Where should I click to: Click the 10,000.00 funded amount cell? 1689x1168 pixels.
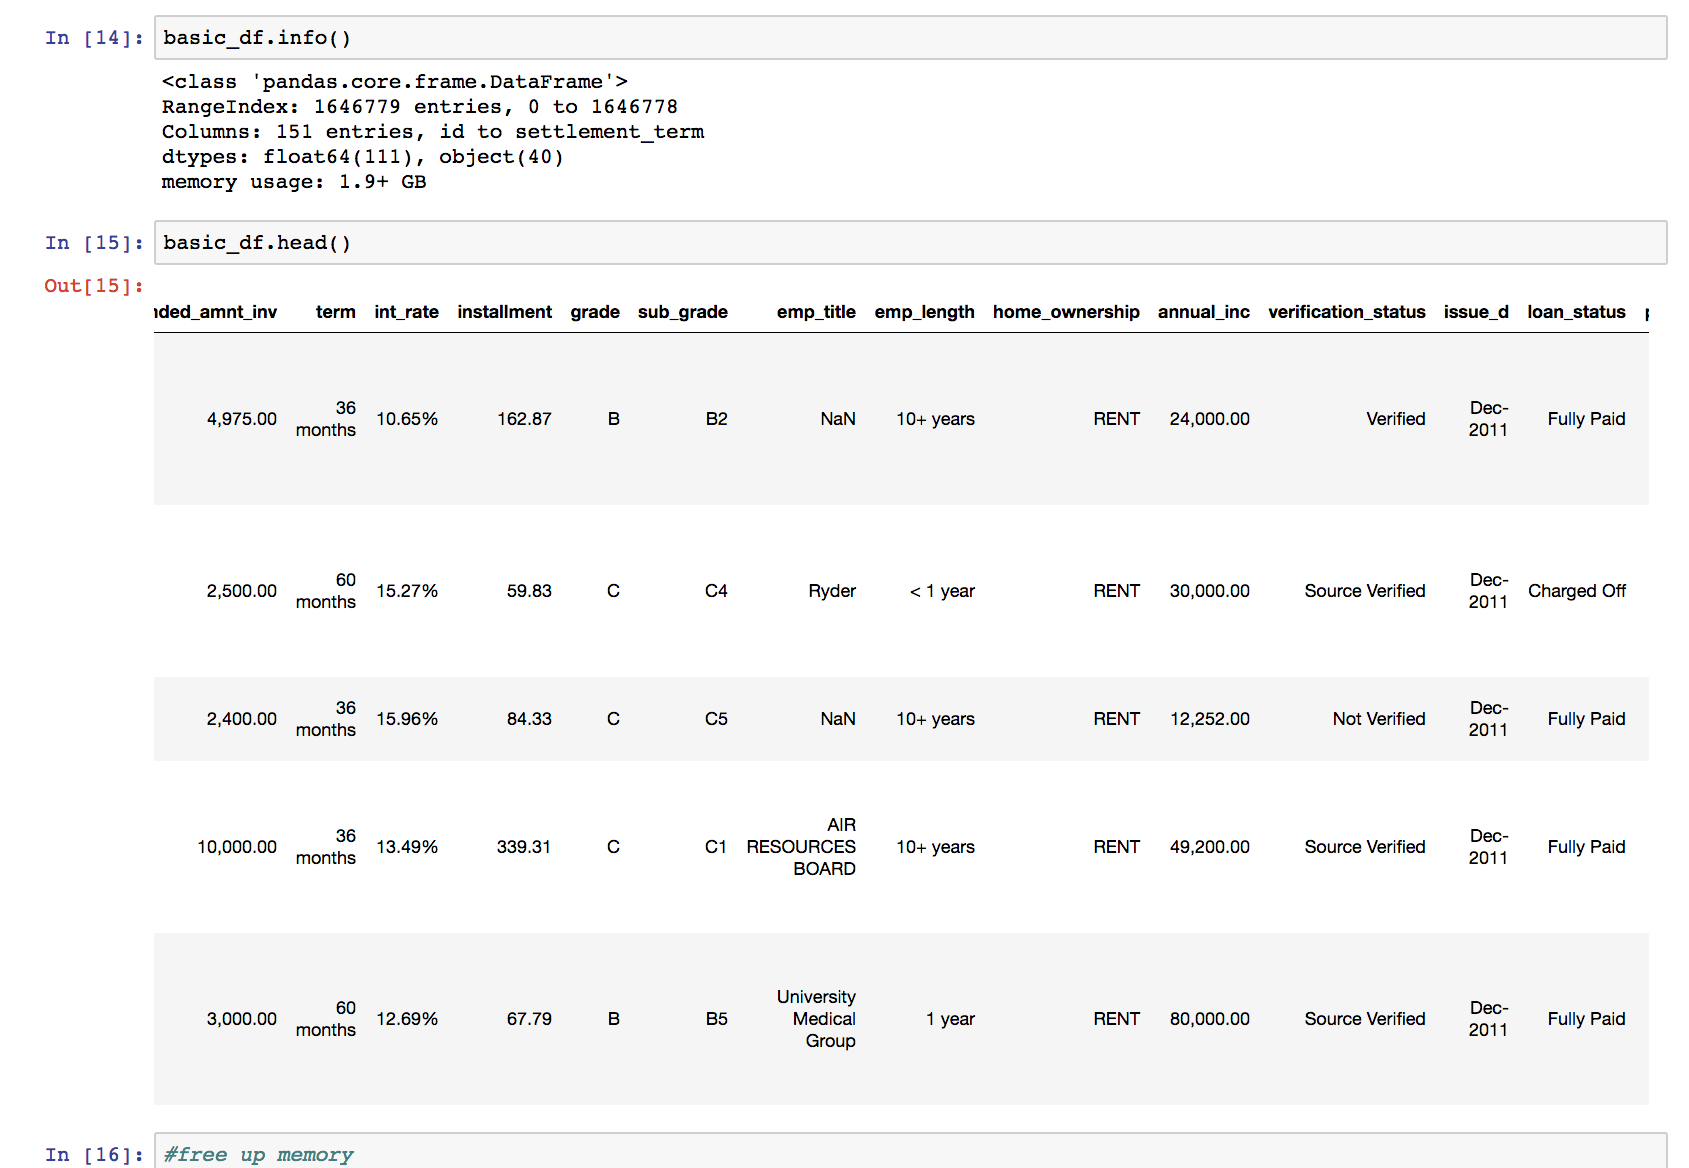click(237, 847)
